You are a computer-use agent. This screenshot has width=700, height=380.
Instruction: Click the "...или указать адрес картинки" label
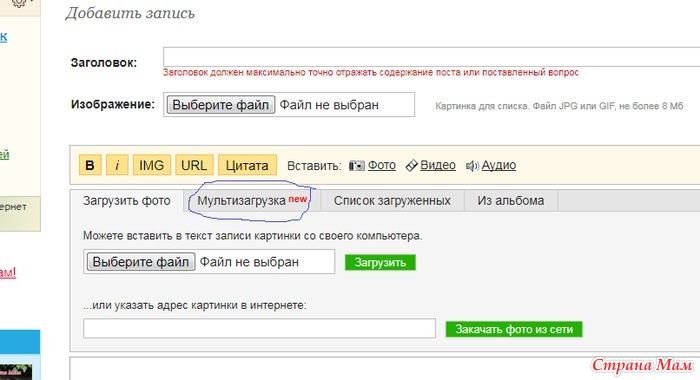point(195,305)
